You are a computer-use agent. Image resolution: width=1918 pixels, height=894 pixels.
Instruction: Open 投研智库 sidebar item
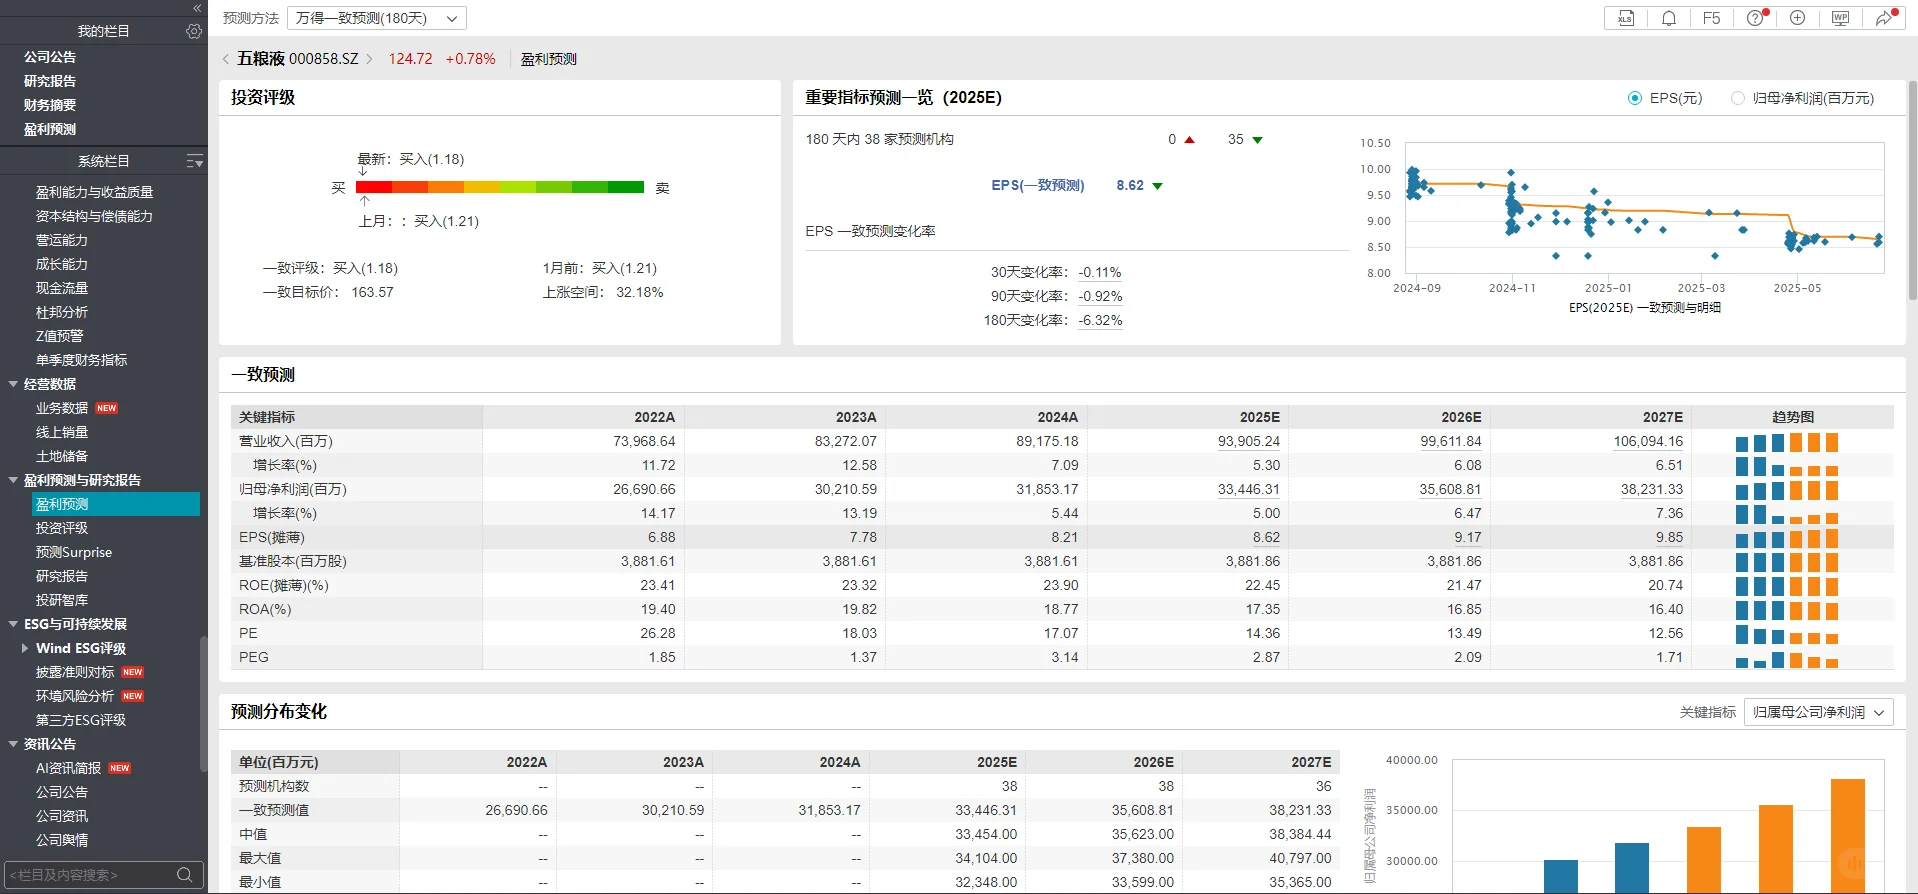point(62,600)
